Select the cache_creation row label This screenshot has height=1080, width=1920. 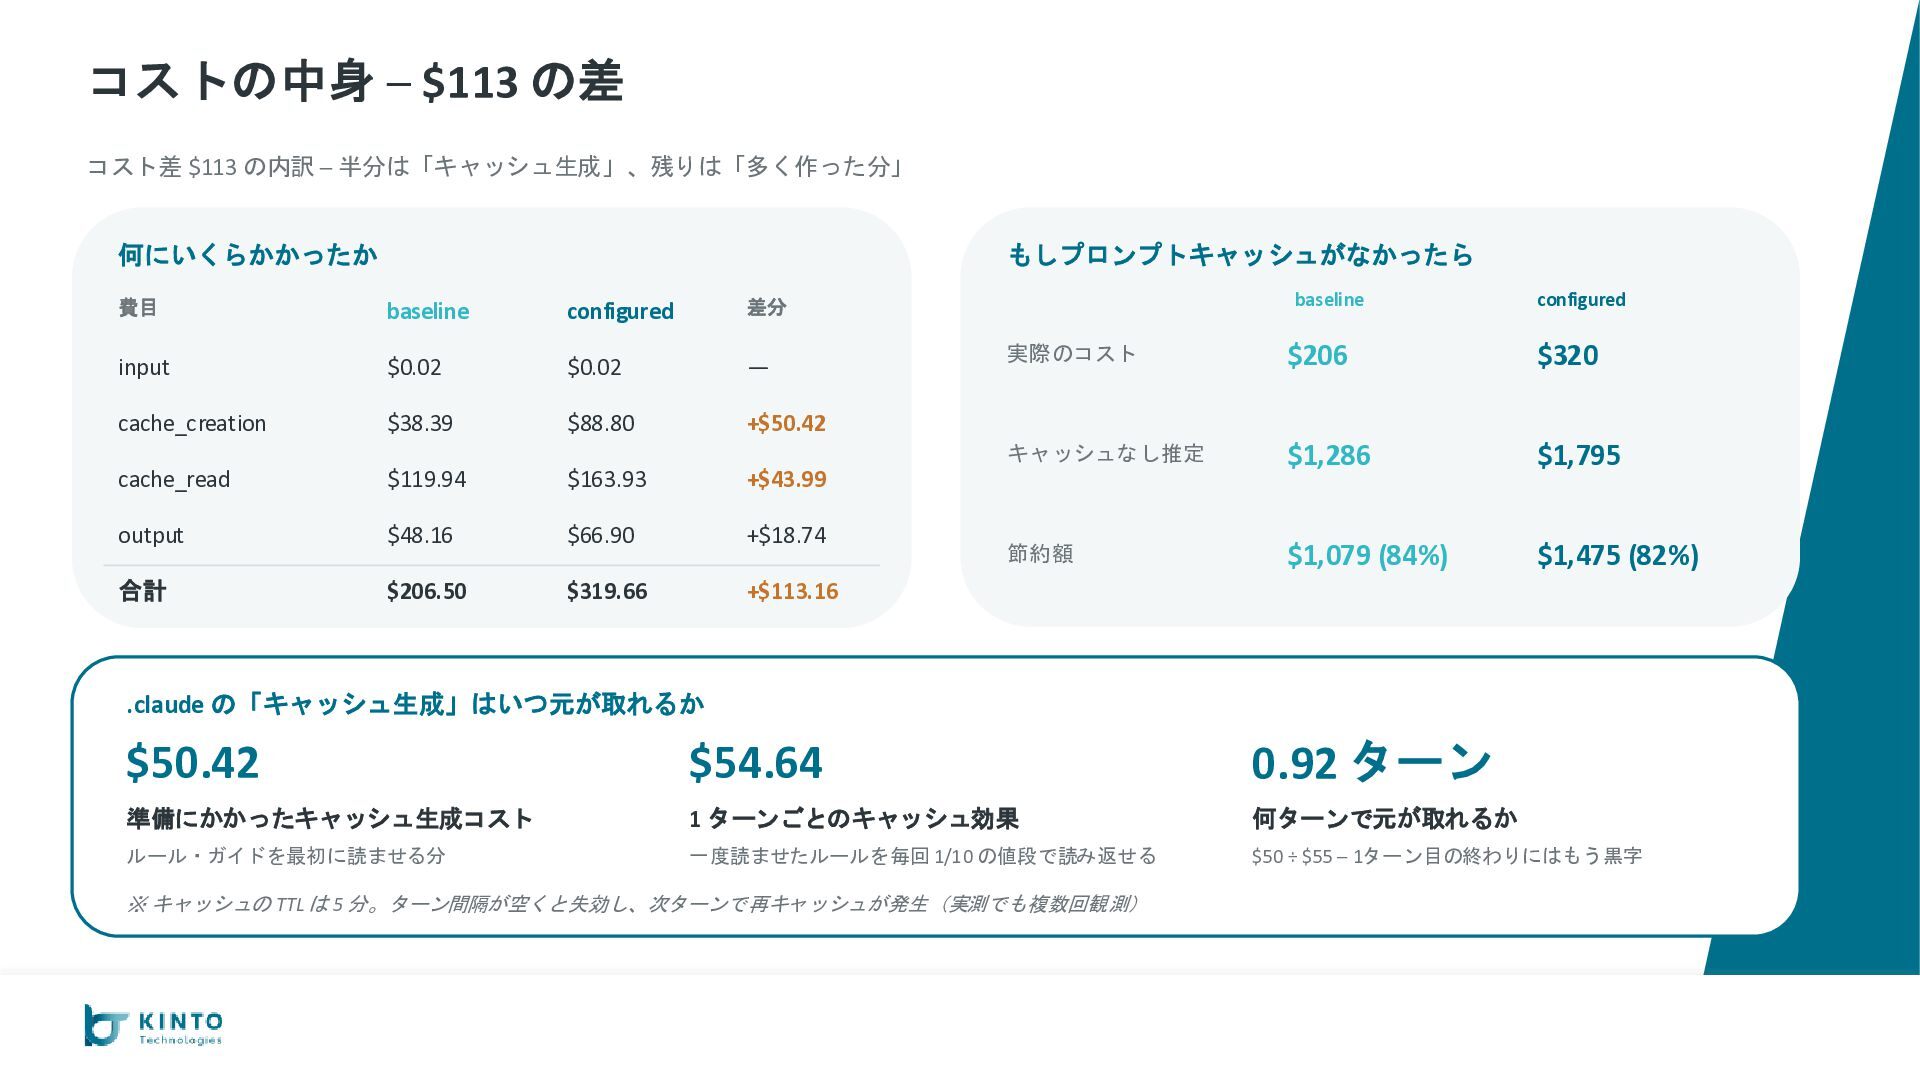192,423
